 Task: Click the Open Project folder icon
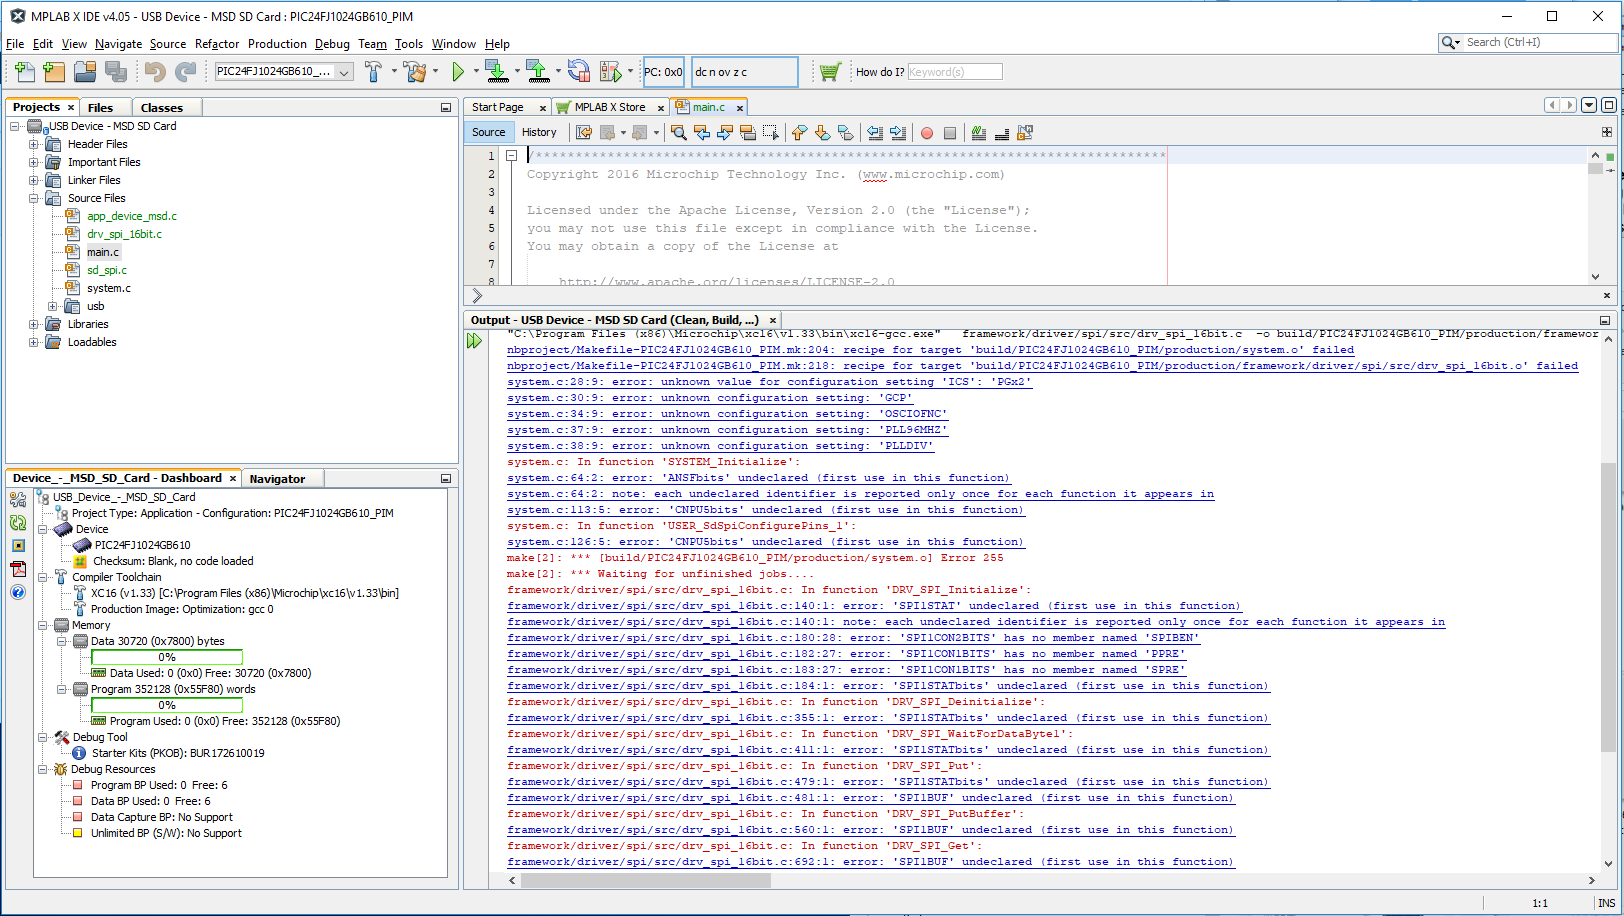point(85,71)
